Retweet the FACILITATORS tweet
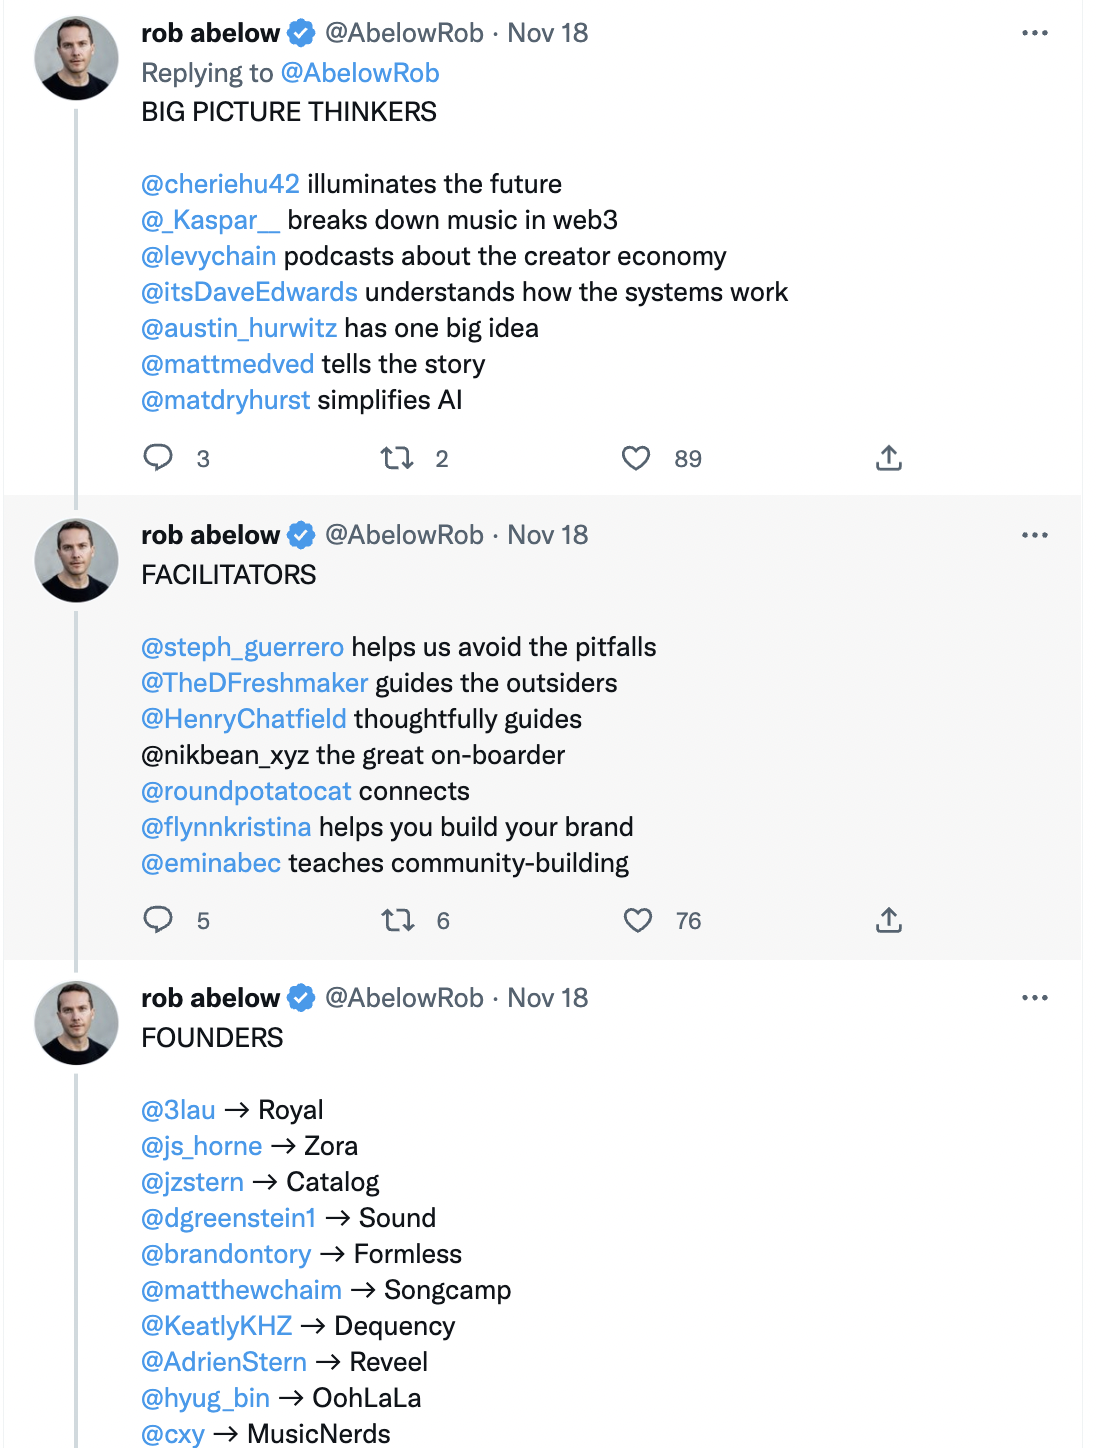 (398, 920)
